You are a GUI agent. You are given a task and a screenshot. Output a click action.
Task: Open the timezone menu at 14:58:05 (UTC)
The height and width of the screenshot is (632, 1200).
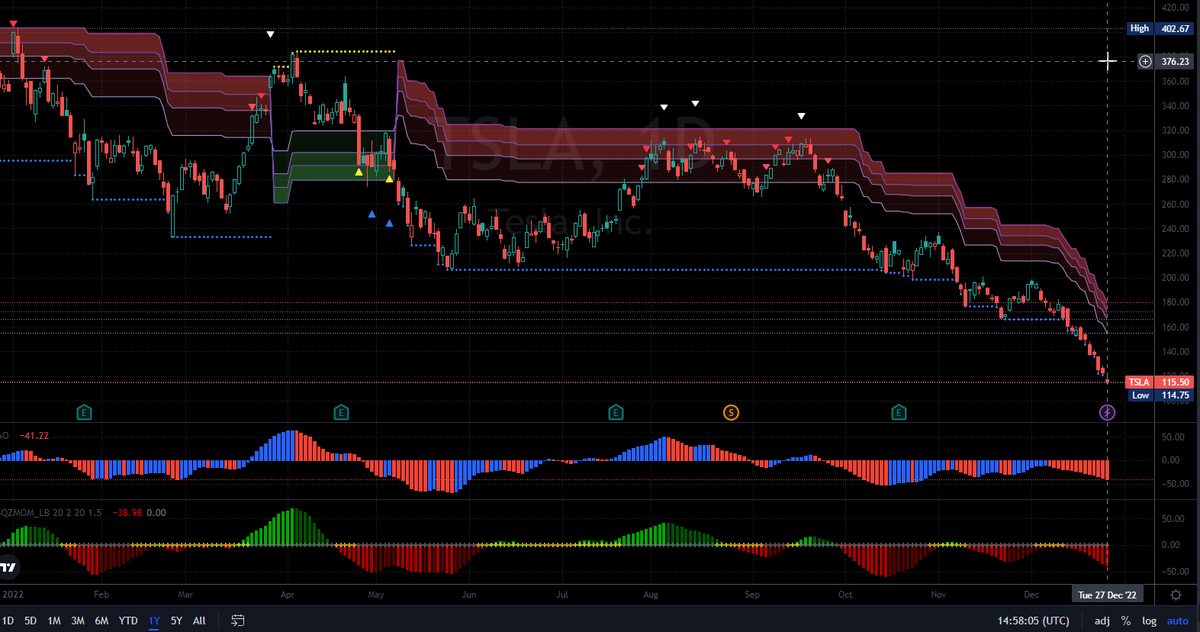coord(1032,620)
